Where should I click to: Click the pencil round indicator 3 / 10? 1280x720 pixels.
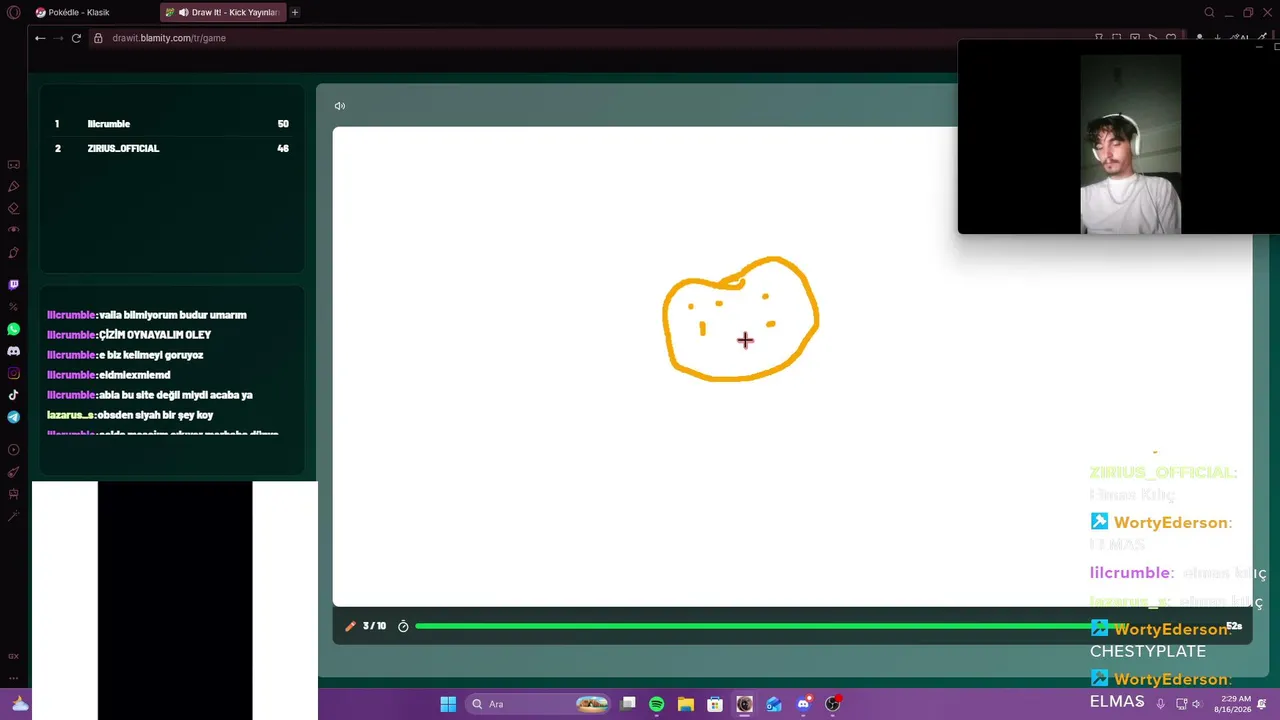click(365, 626)
